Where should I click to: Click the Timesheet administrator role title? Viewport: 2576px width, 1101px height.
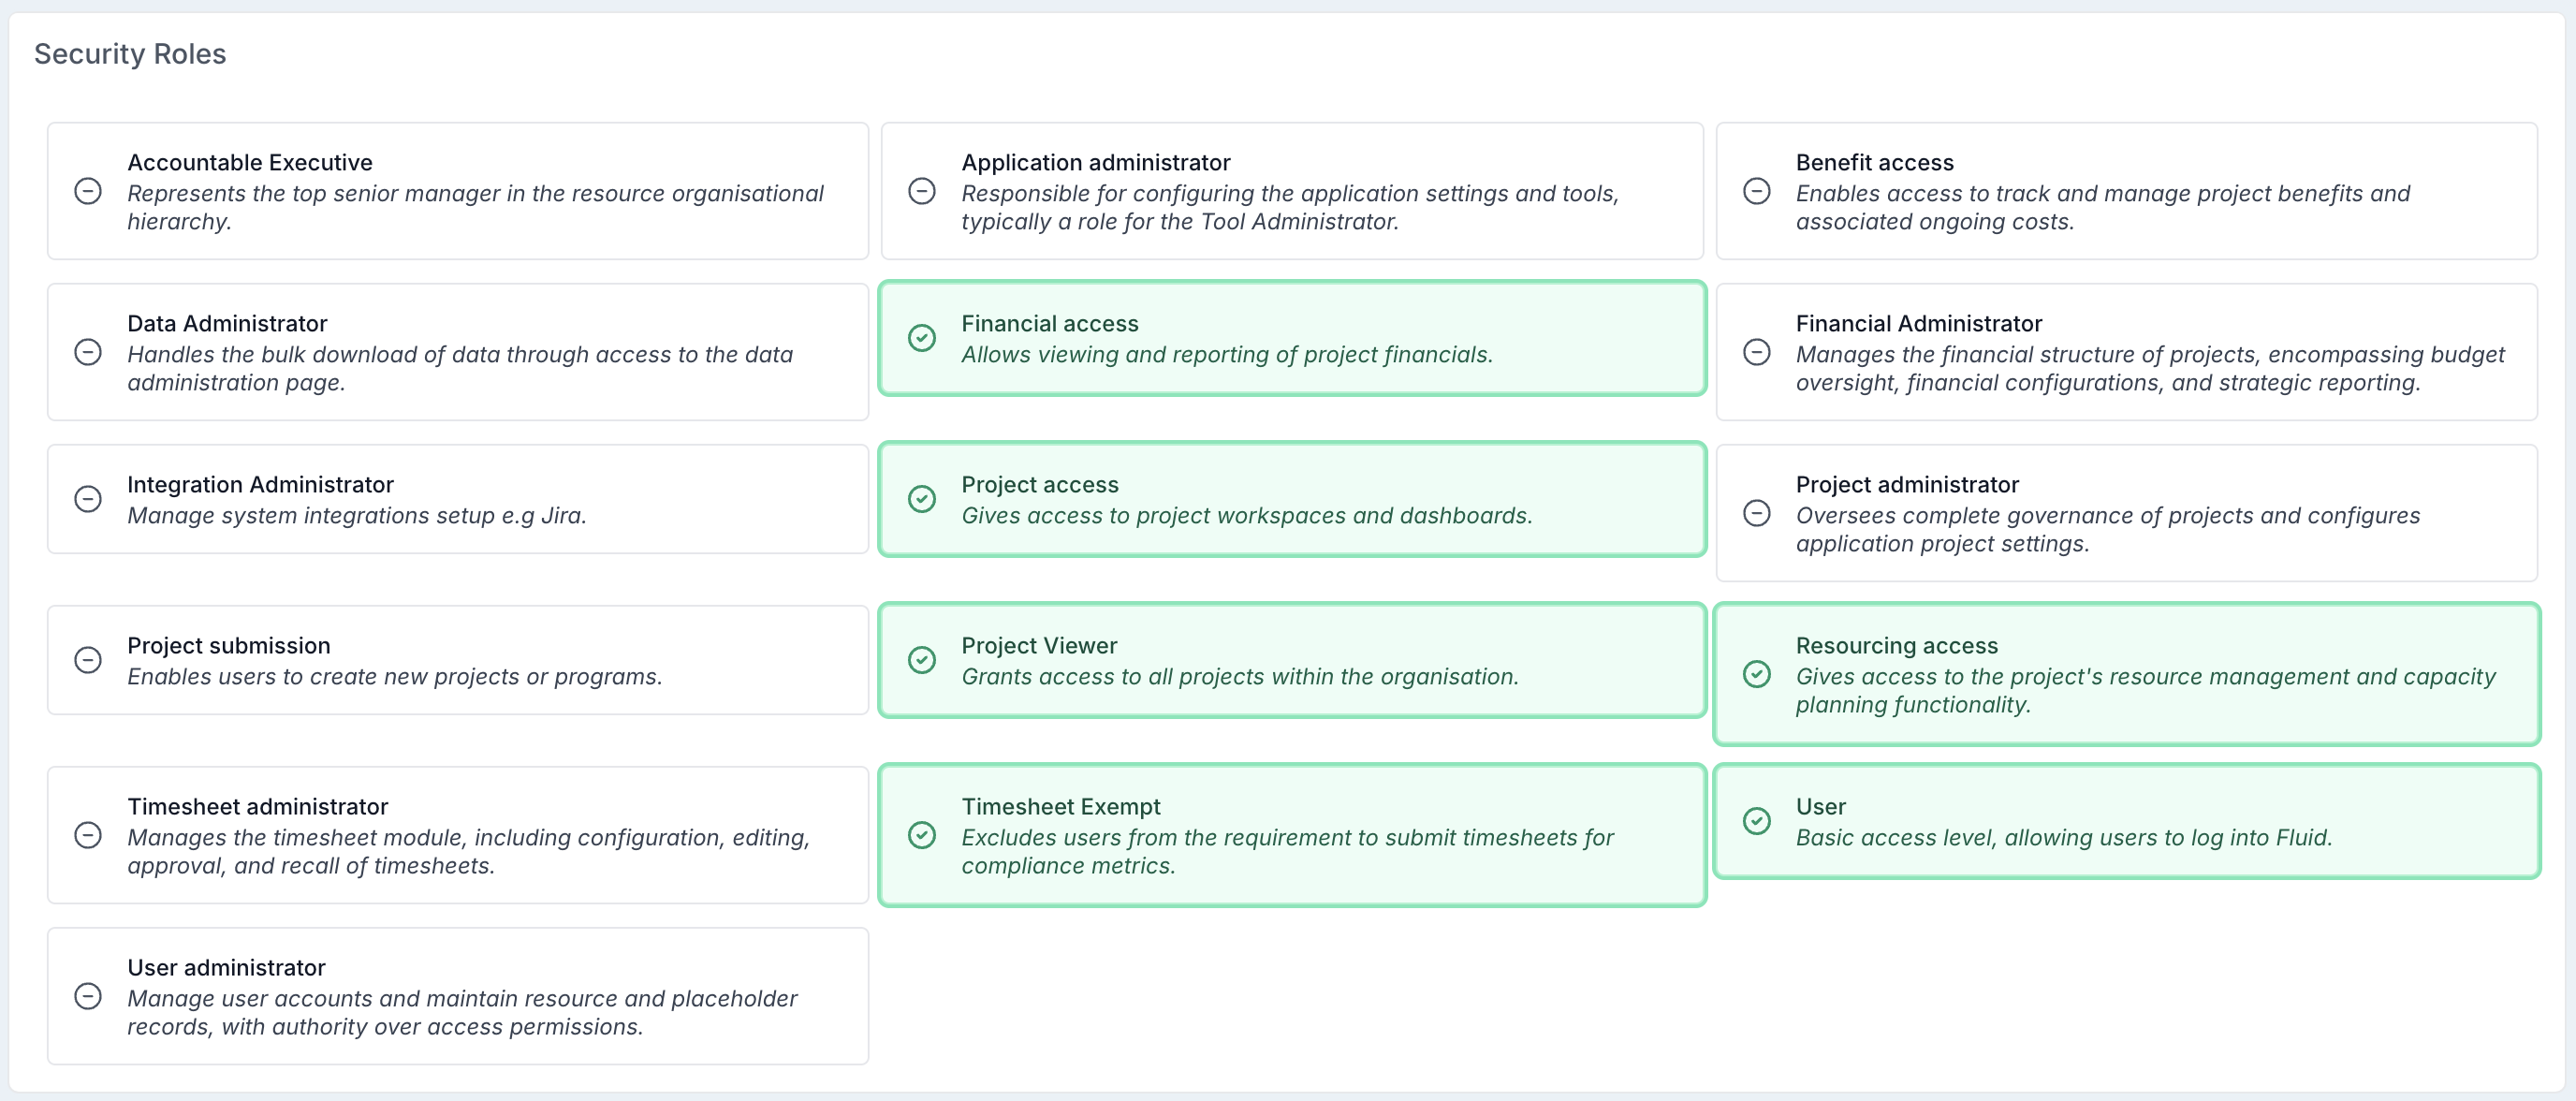coord(257,806)
